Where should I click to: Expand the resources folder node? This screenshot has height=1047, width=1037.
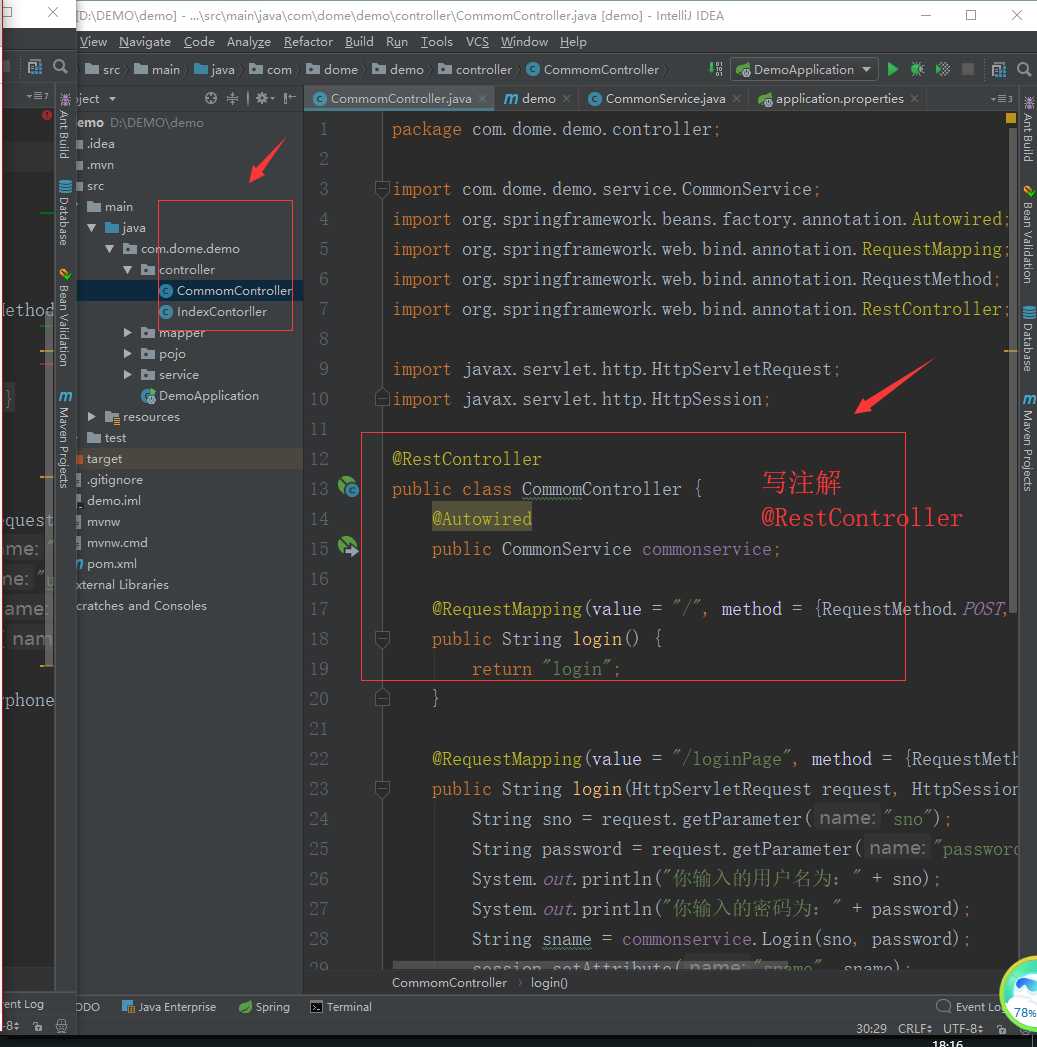click(x=92, y=417)
